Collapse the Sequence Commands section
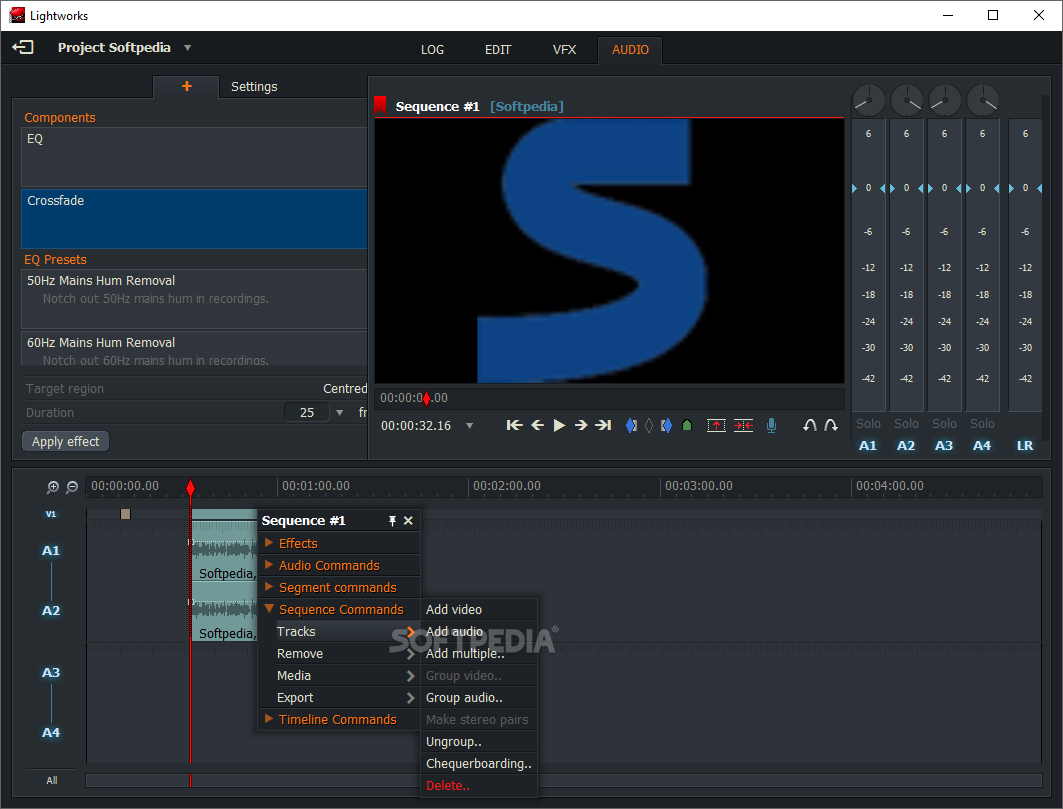Viewport: 1063px width, 809px height. (x=339, y=610)
